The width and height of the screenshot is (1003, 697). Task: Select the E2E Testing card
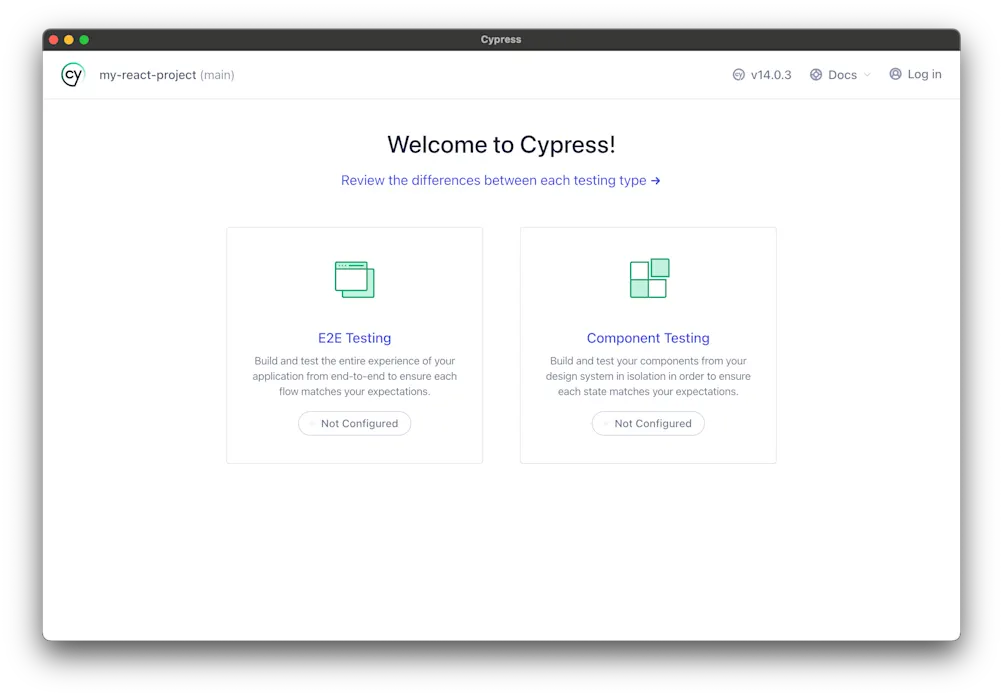click(x=354, y=344)
